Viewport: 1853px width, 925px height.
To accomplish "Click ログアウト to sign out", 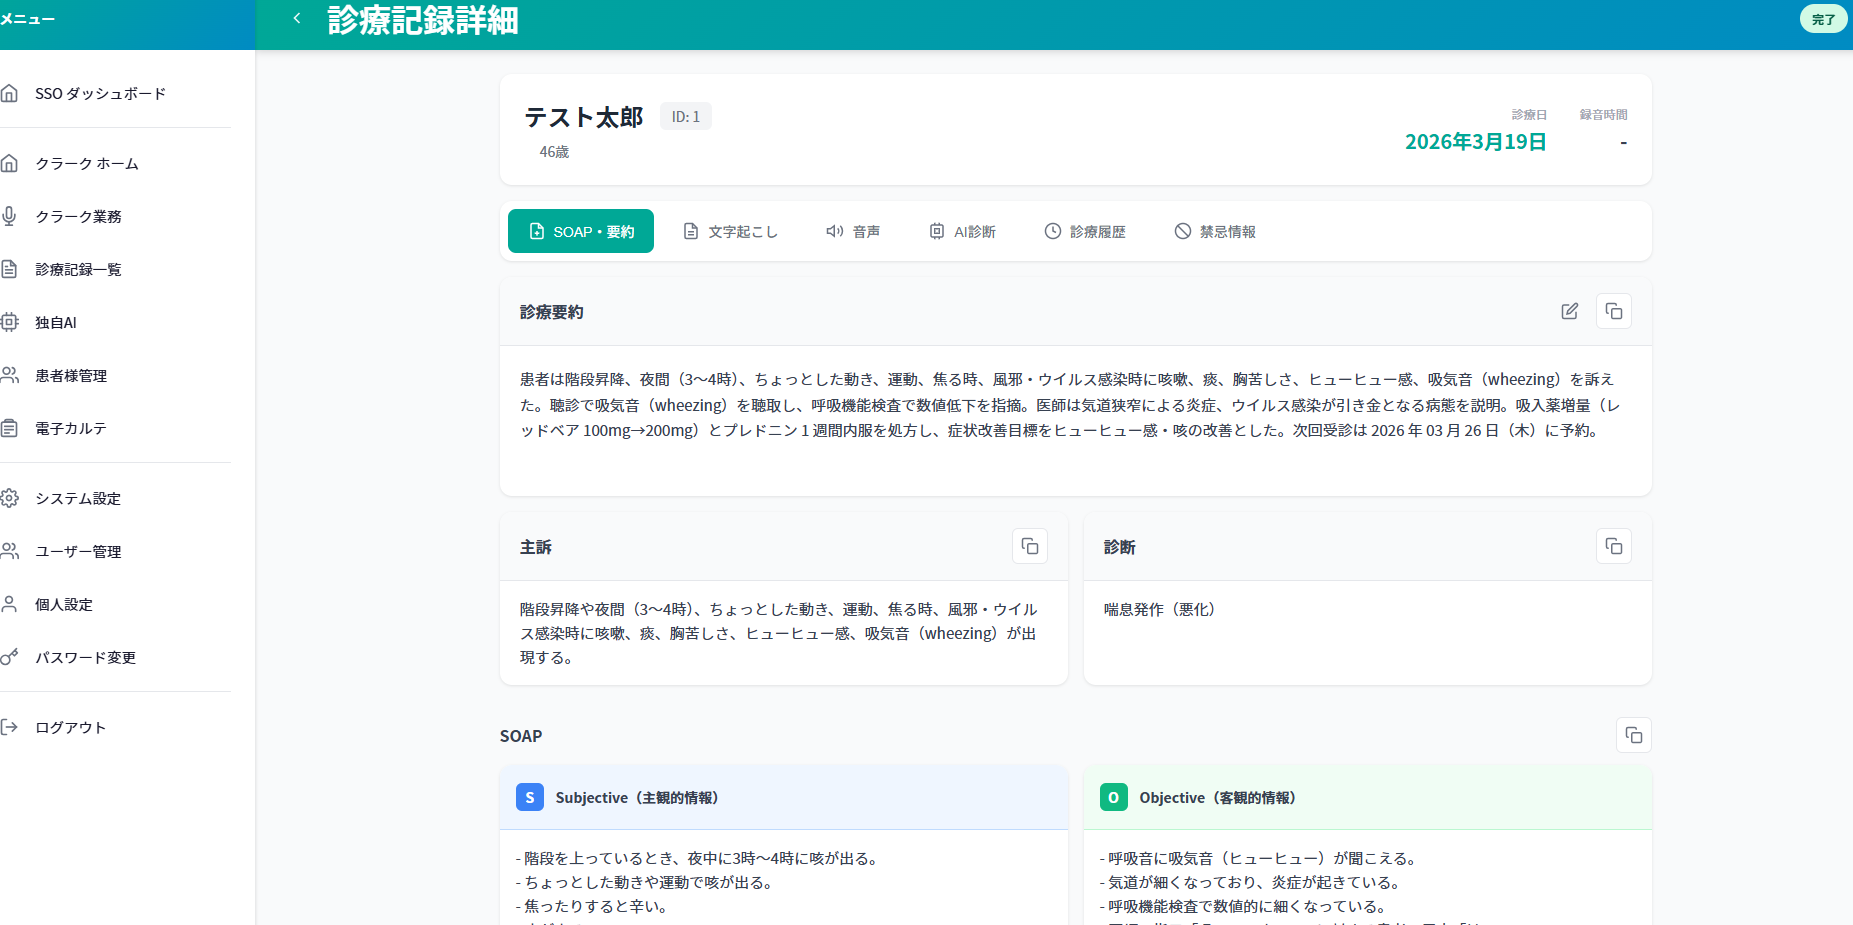I will point(69,727).
